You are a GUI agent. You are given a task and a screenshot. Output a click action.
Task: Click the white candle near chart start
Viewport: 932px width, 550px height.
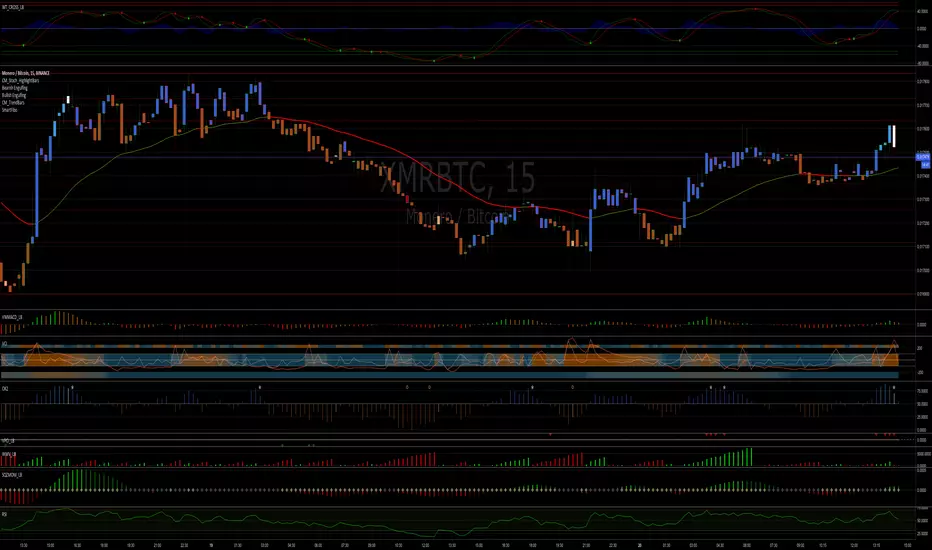click(68, 100)
